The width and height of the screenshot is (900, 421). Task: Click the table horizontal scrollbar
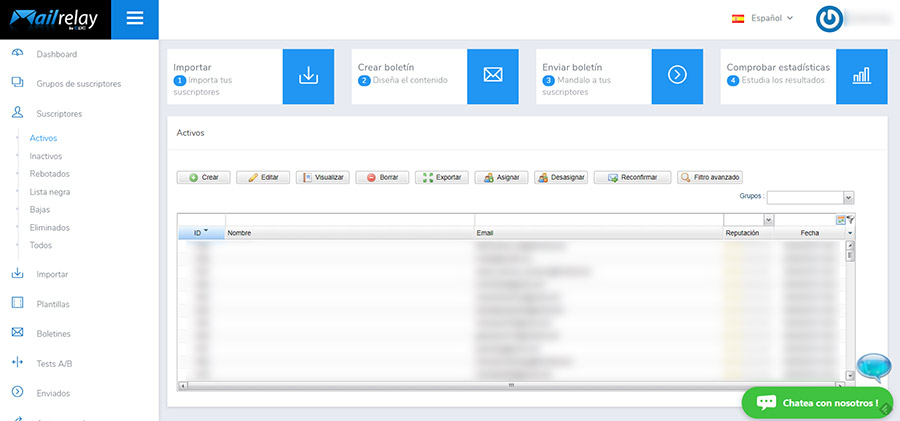512,385
